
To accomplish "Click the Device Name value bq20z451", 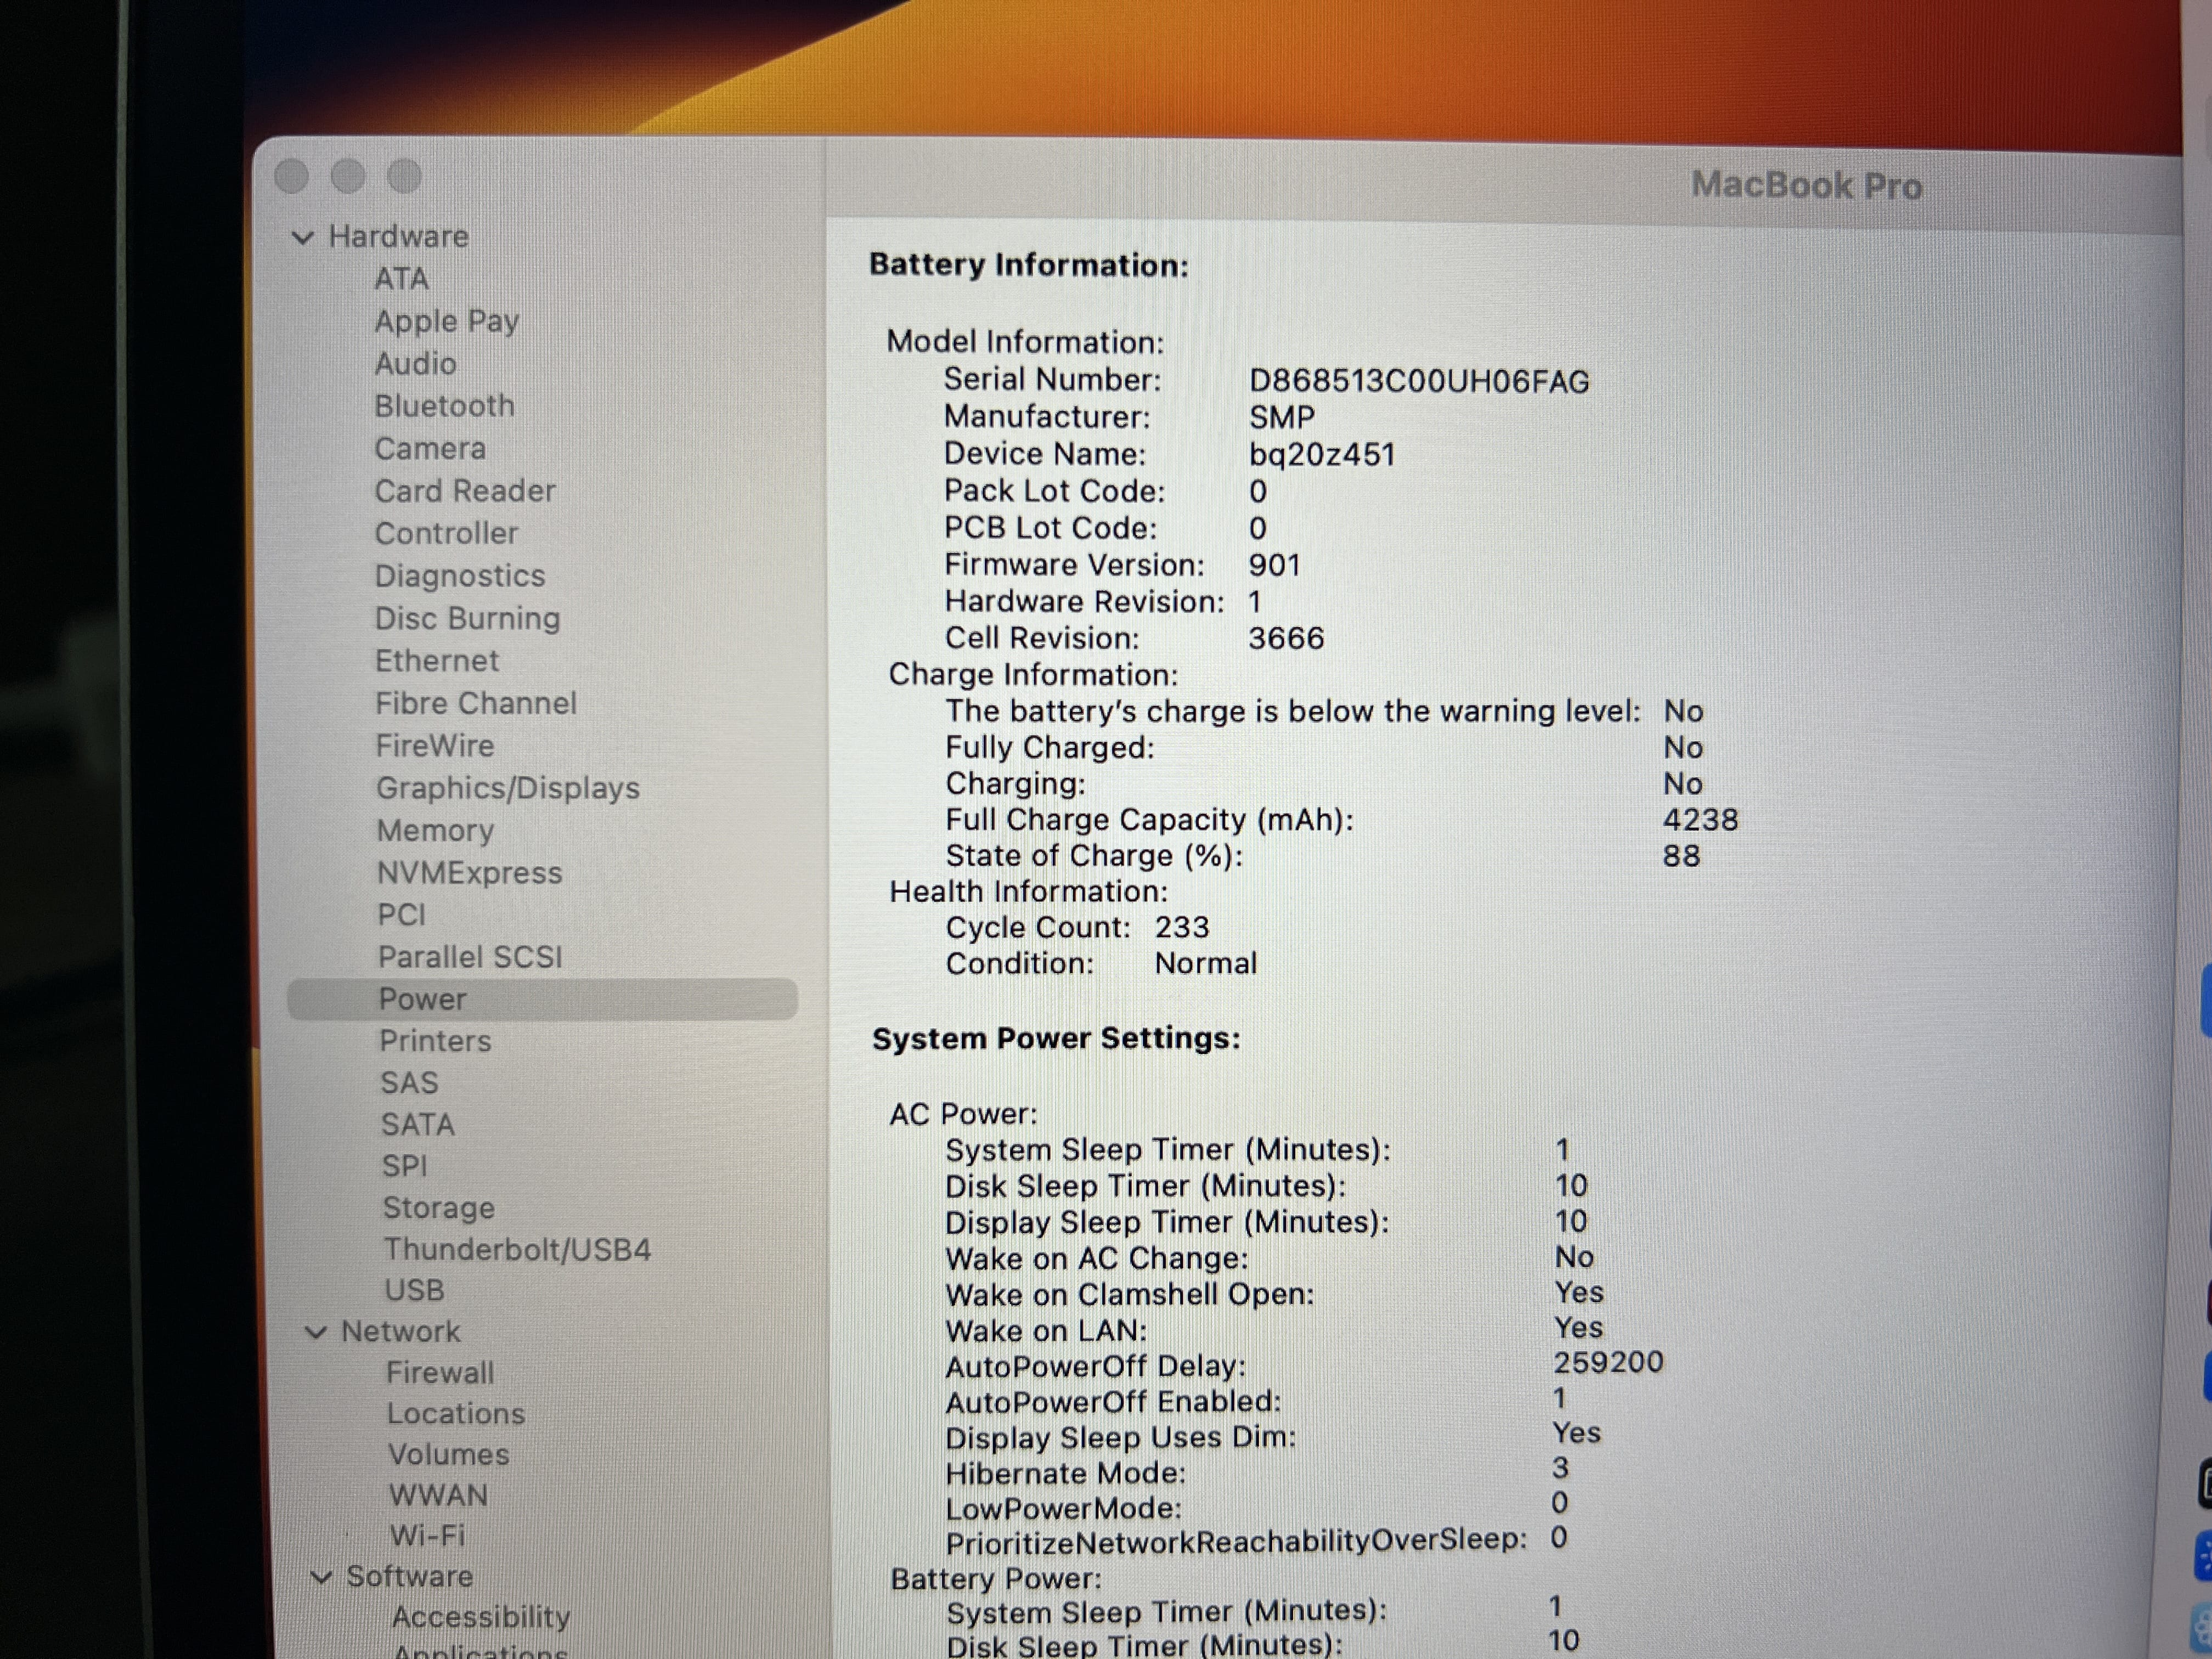I will click(1321, 455).
